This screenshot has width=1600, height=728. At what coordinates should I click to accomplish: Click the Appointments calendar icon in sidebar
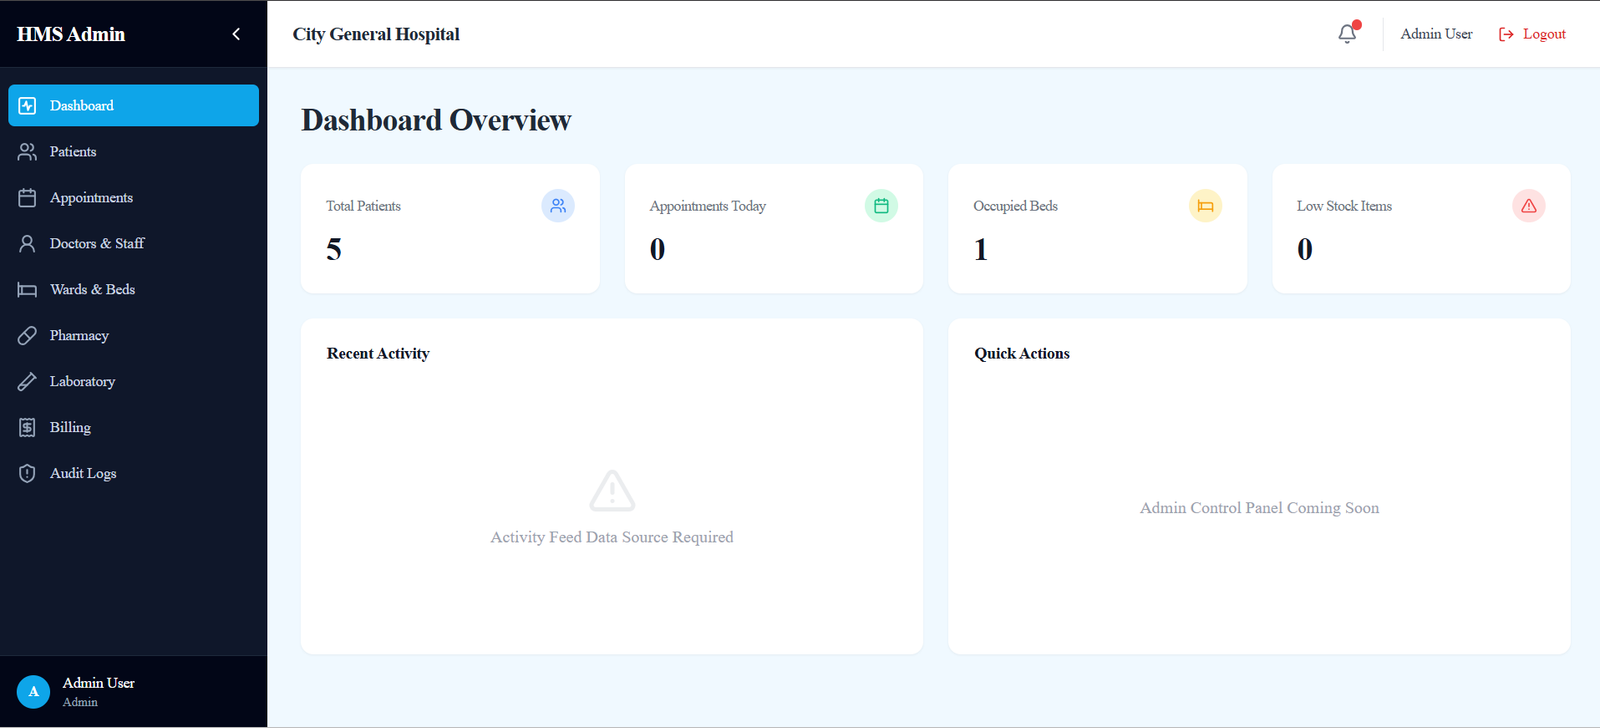[x=27, y=197]
